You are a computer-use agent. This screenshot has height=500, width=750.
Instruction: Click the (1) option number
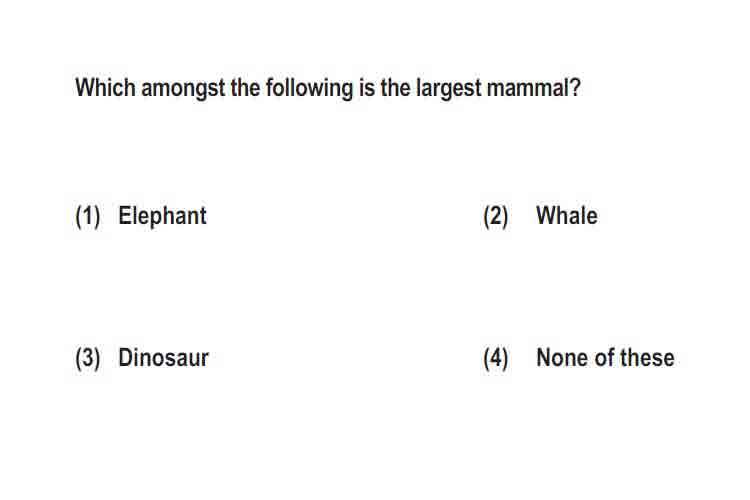[88, 217]
